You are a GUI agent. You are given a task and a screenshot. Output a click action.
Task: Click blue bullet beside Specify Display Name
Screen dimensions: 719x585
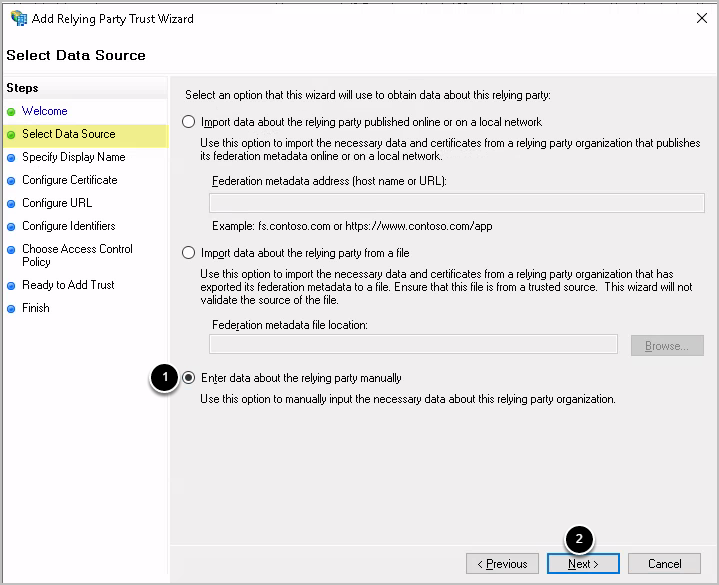[x=11, y=158]
